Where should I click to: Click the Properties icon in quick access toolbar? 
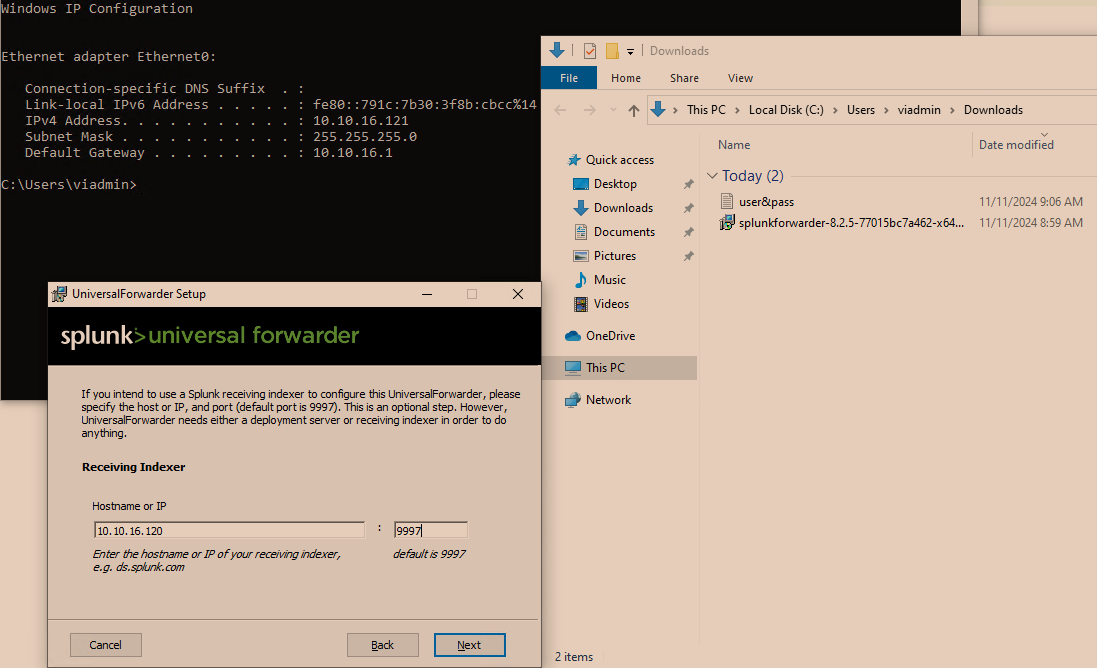(590, 51)
